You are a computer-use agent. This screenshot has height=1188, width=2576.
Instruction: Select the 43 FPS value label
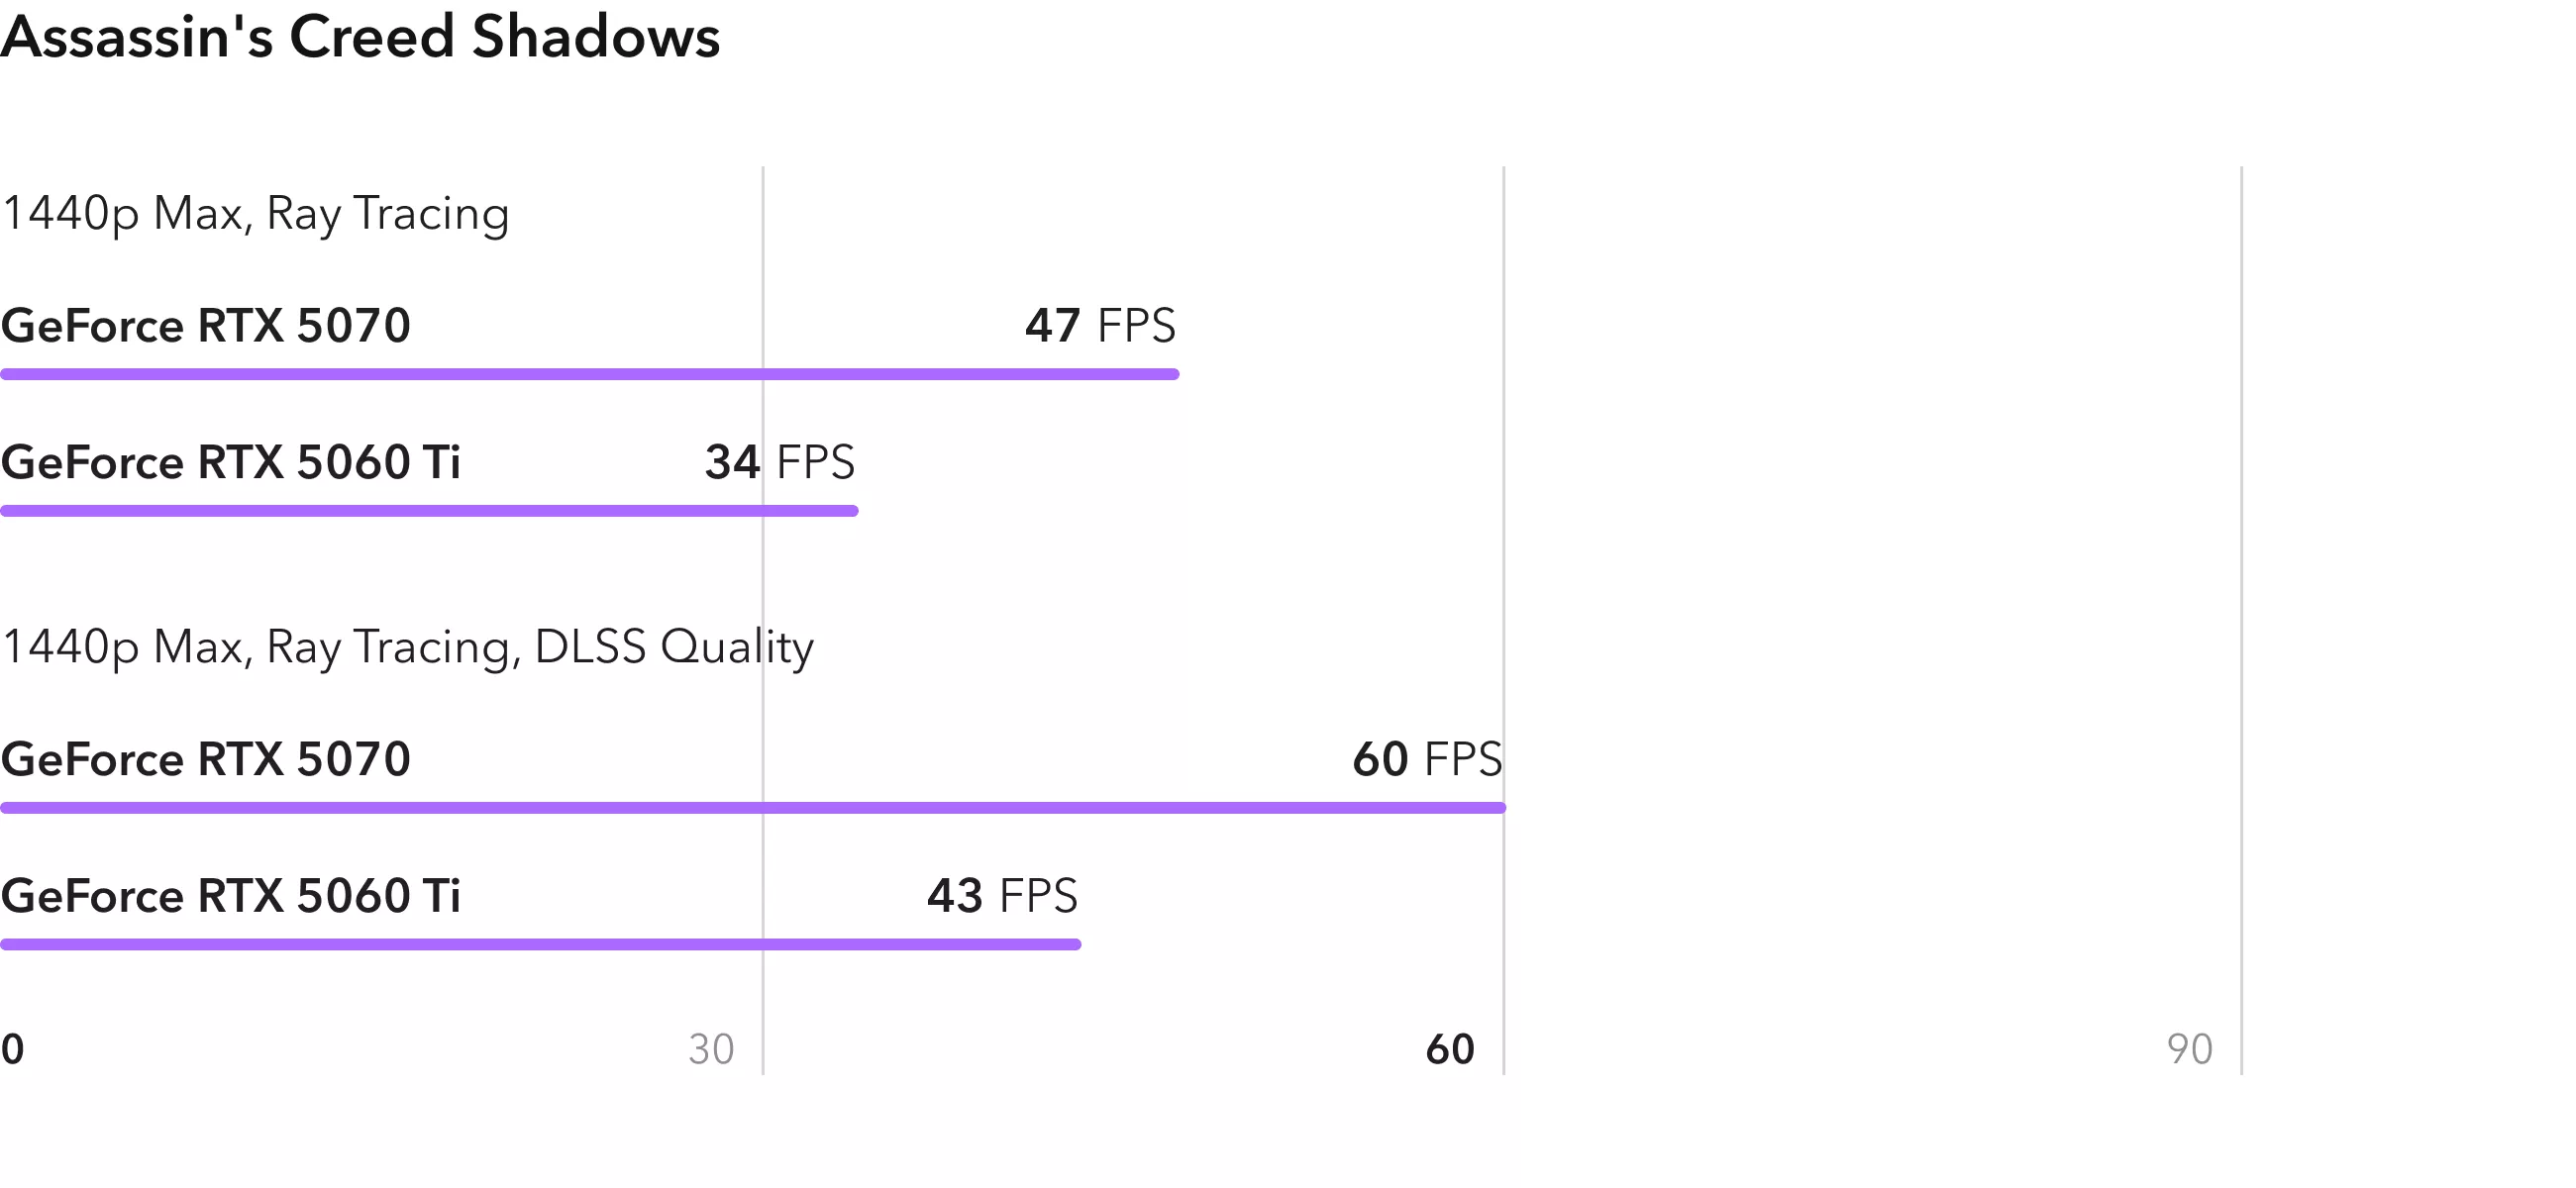pos(1002,896)
